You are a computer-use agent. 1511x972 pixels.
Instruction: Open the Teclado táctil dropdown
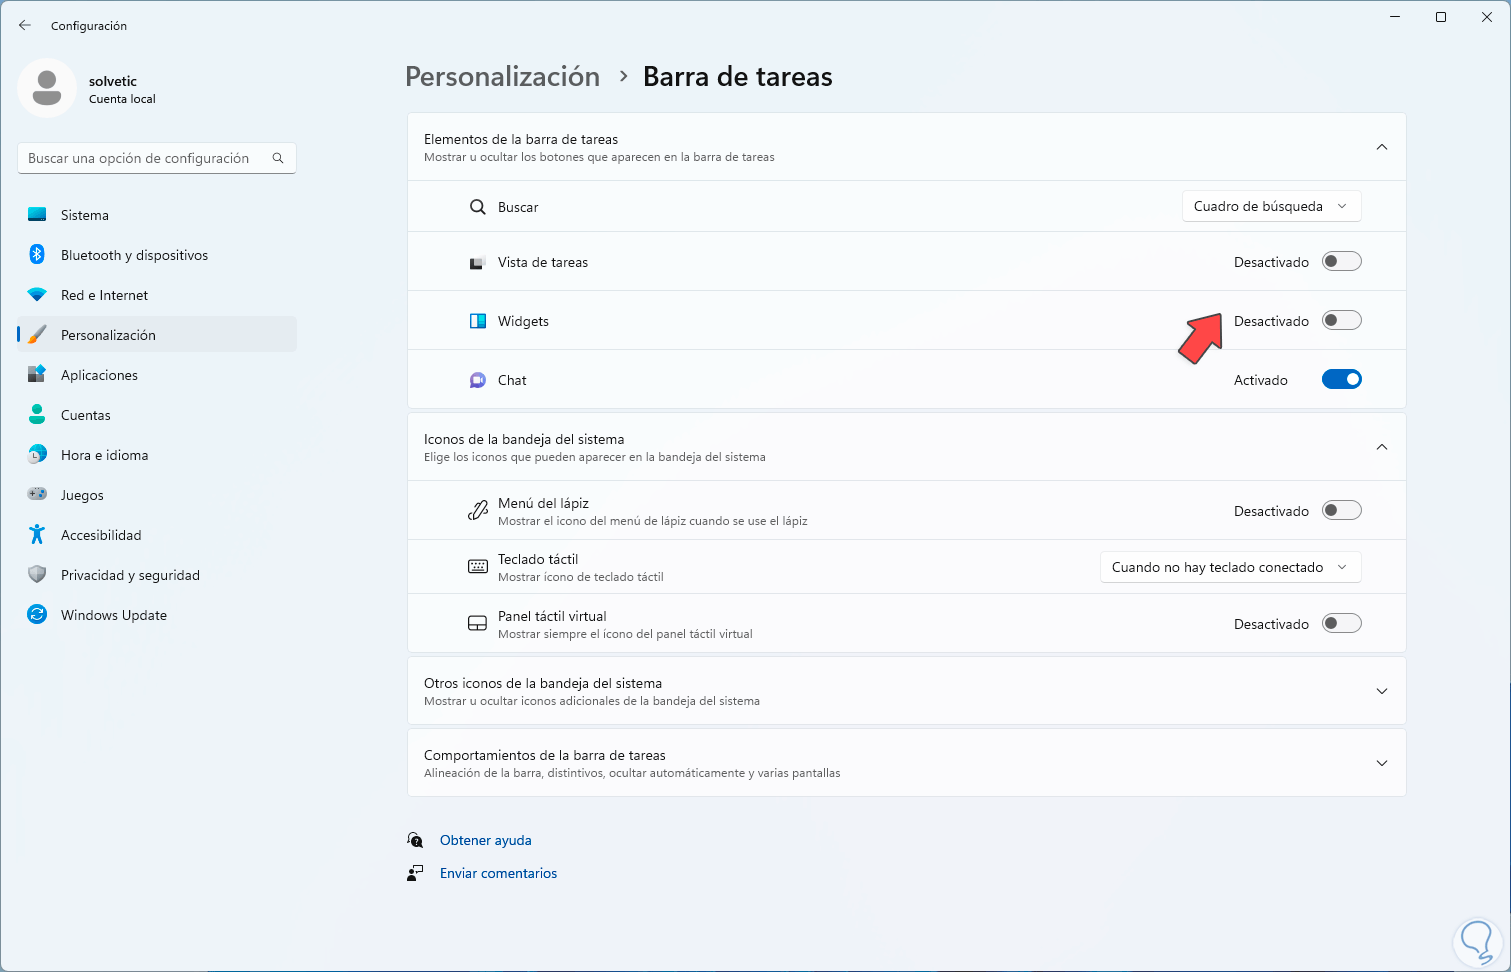[1230, 567]
